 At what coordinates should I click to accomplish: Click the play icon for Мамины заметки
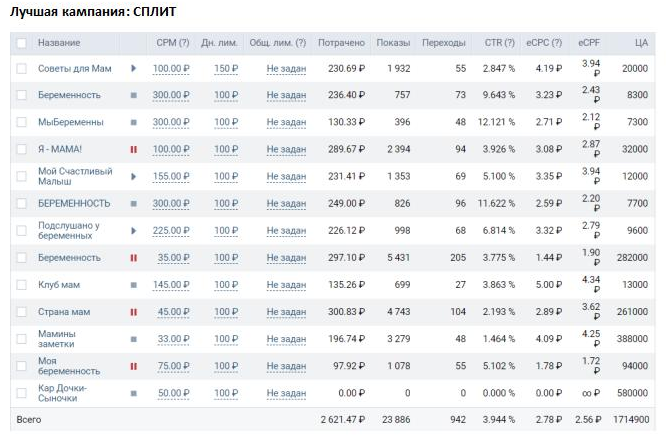pos(133,339)
